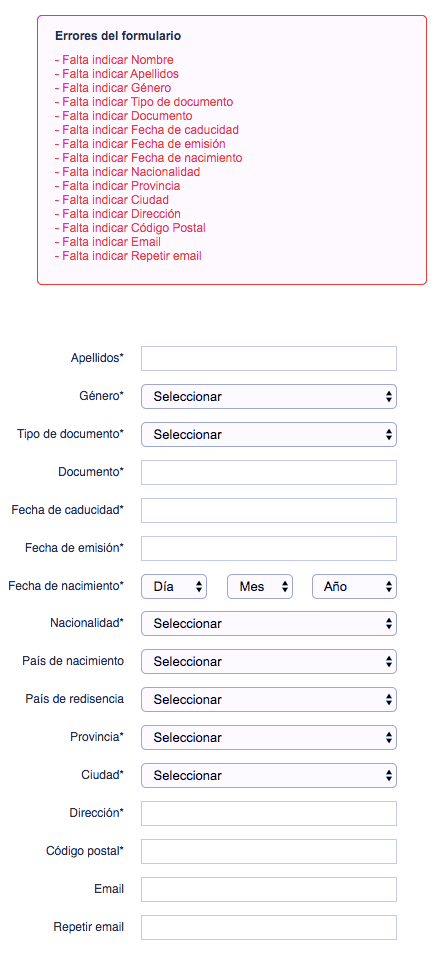Click into the Dirección field
This screenshot has height=953, width=442.
[269, 813]
